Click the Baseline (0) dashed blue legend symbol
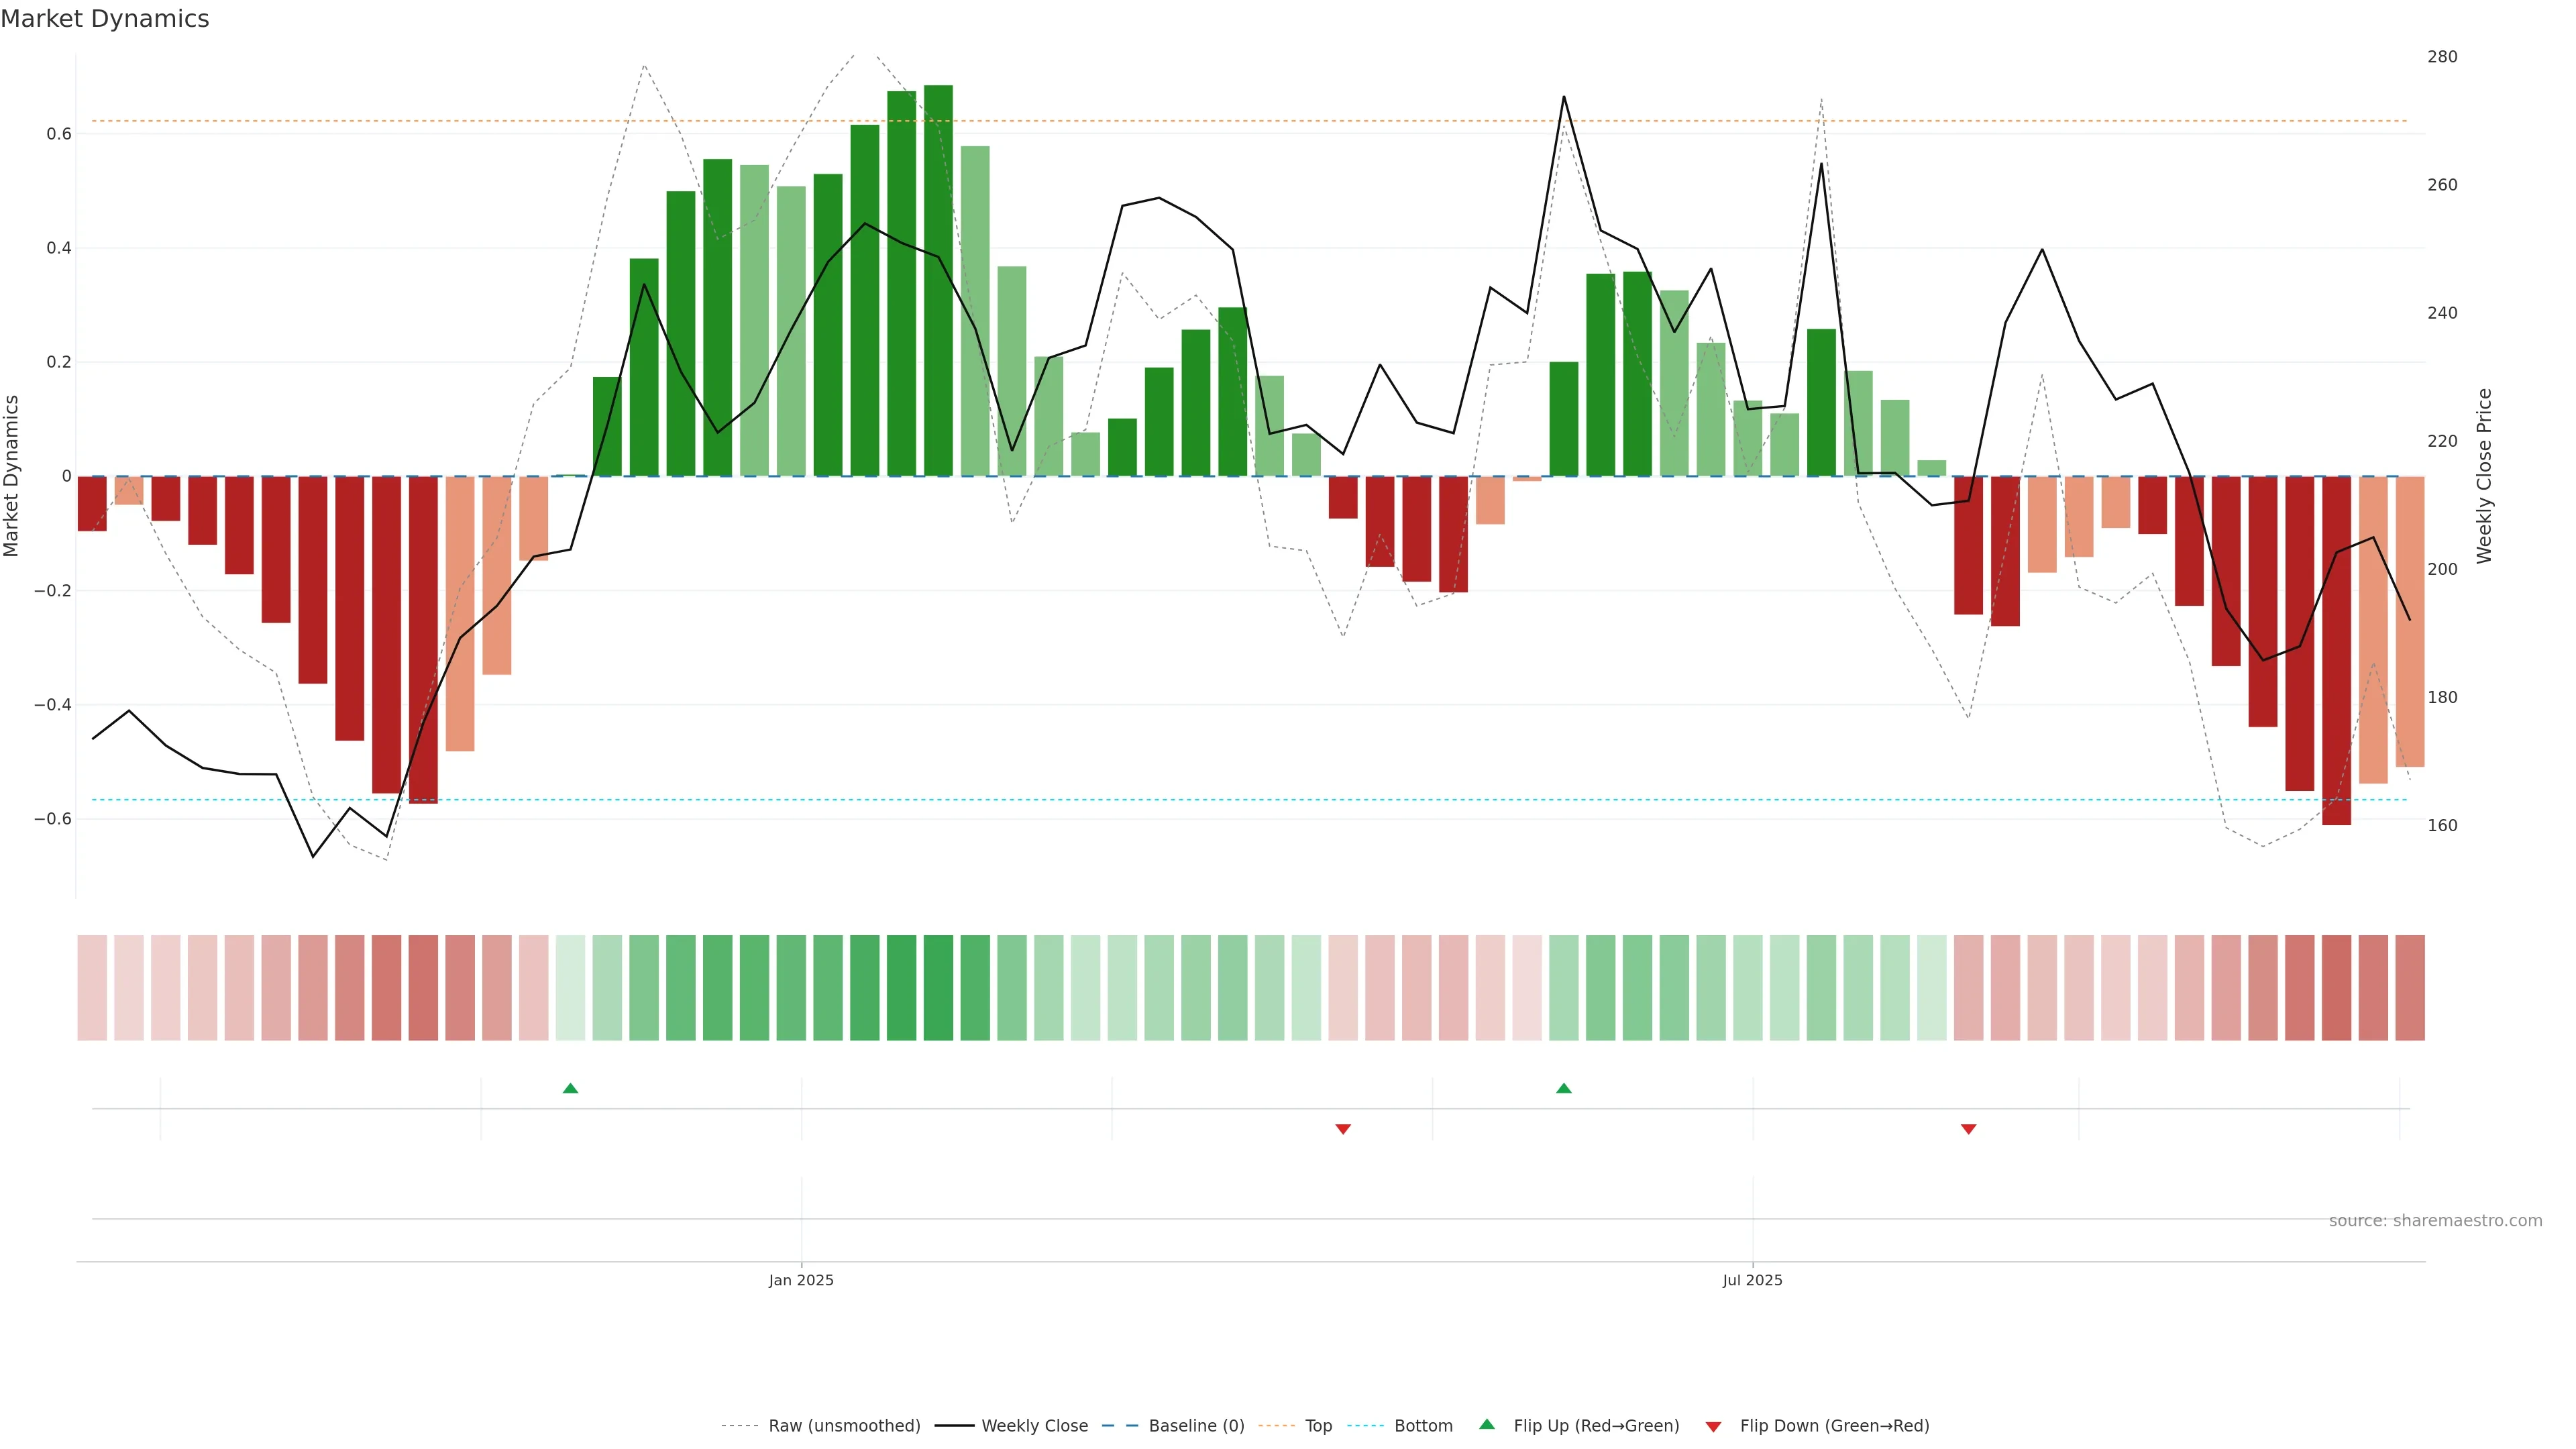2576x1449 pixels. point(1120,1426)
